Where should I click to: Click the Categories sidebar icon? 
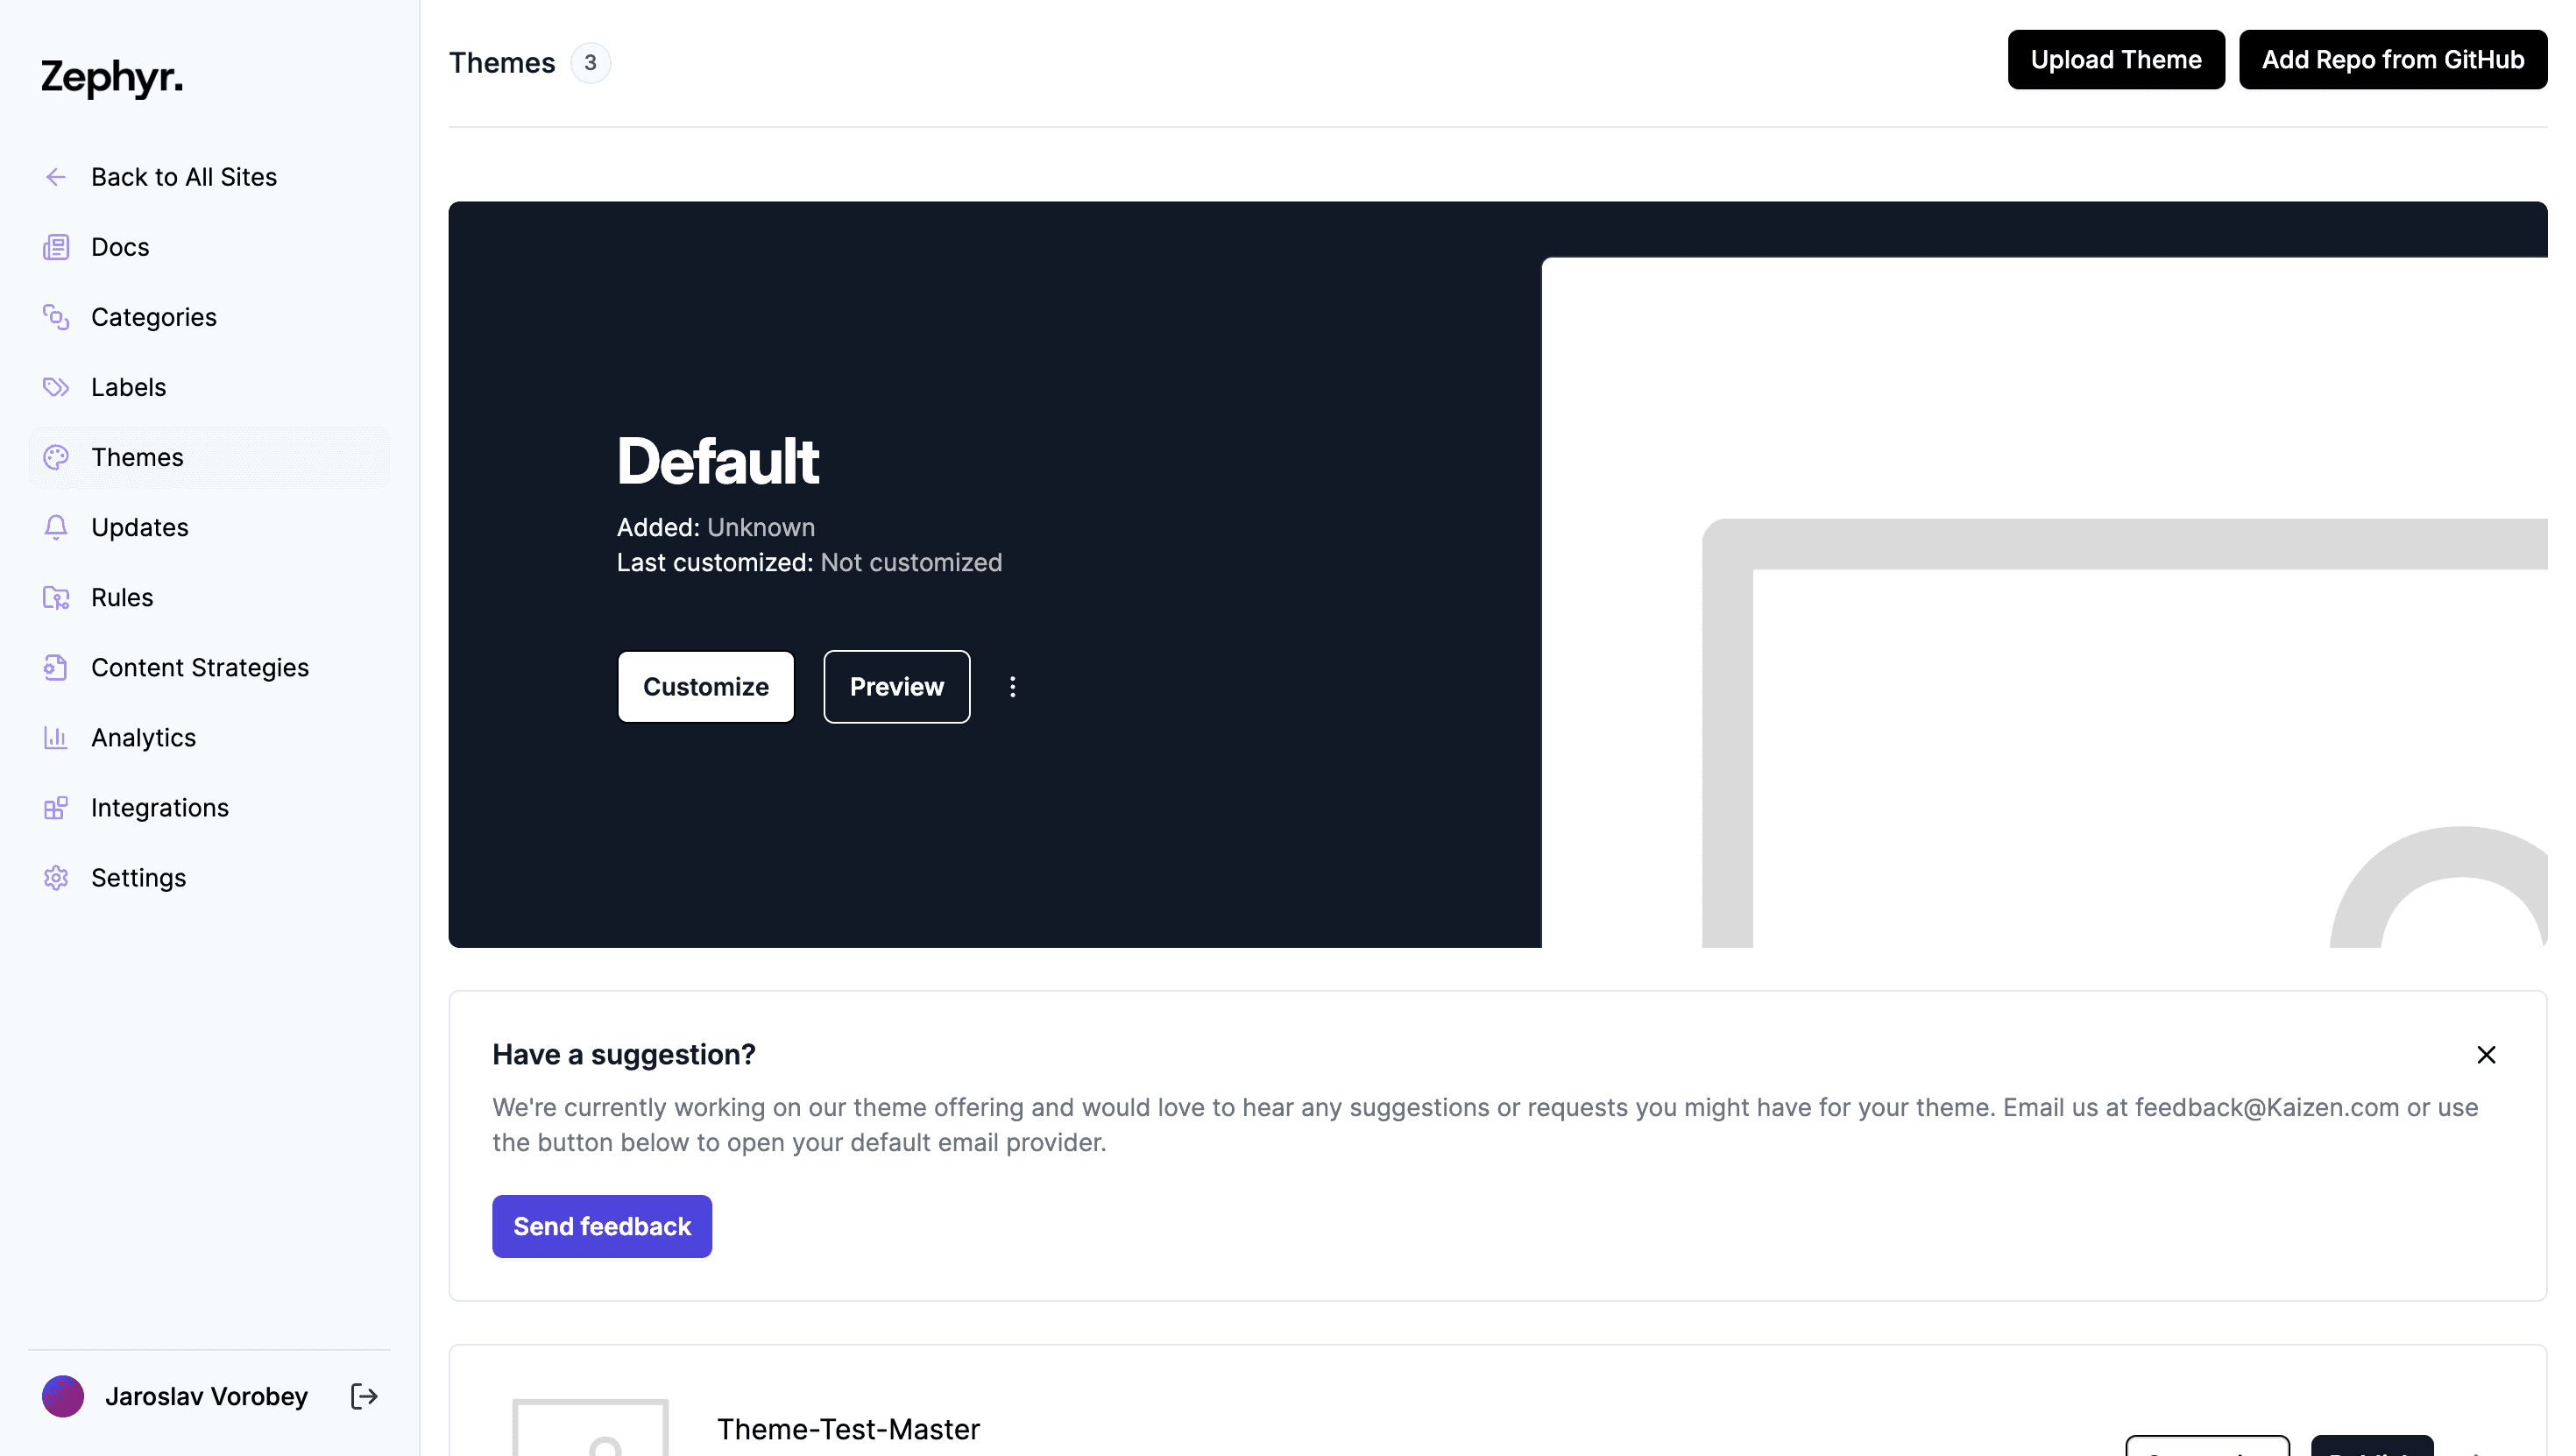(x=56, y=317)
